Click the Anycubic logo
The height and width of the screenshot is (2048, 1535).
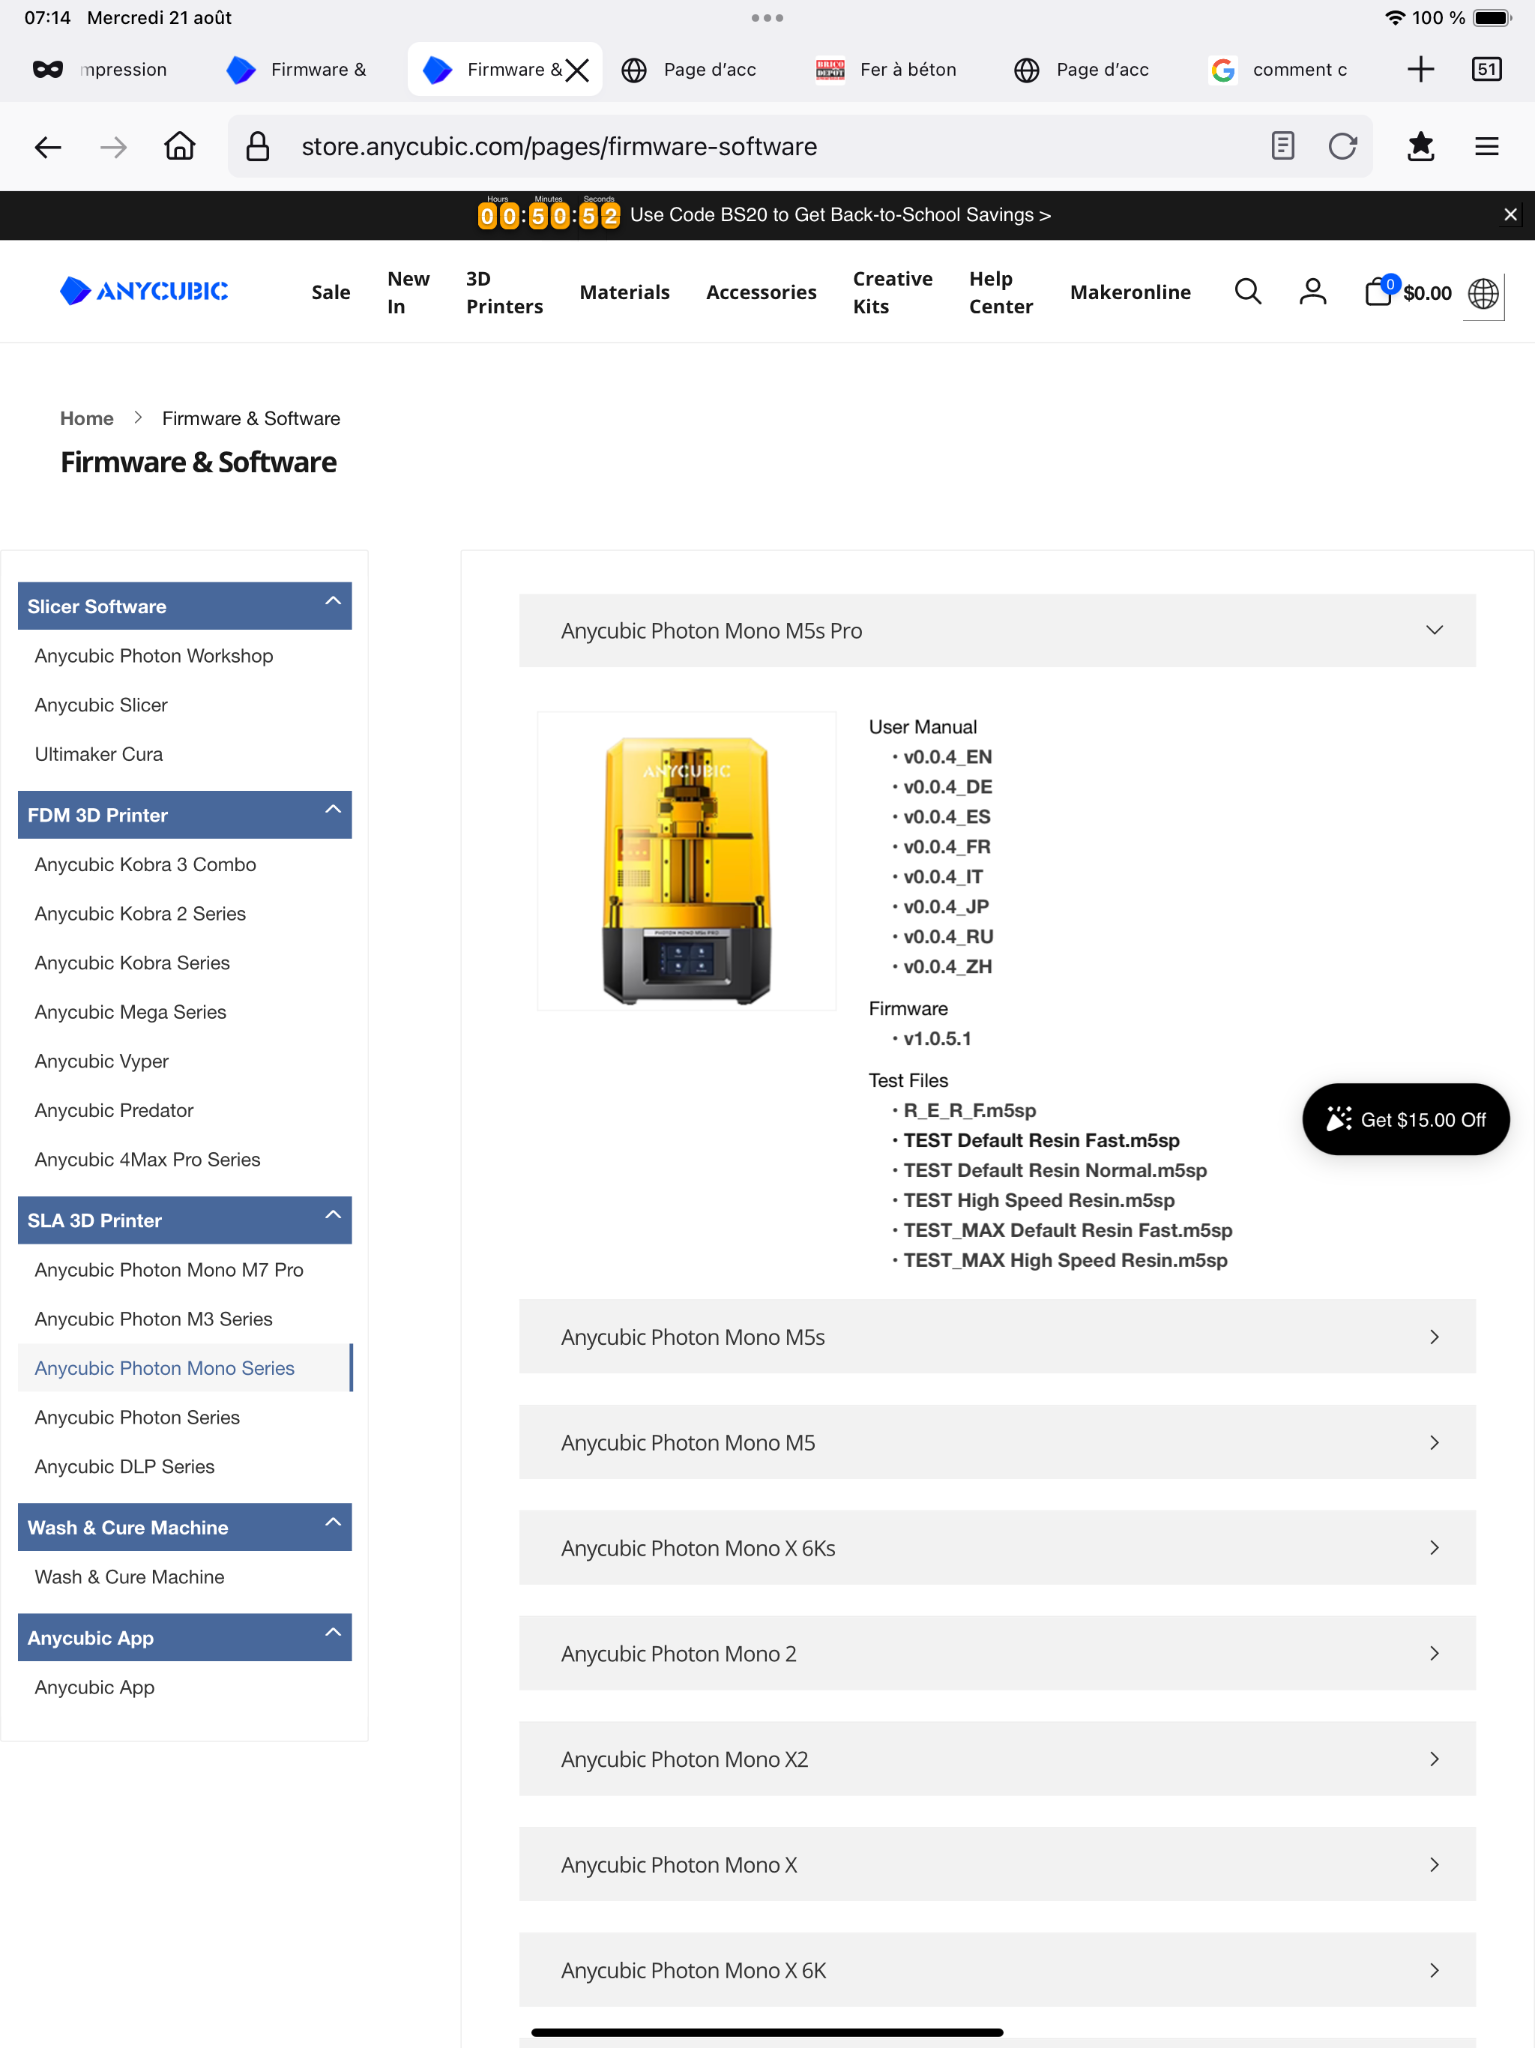(x=145, y=291)
